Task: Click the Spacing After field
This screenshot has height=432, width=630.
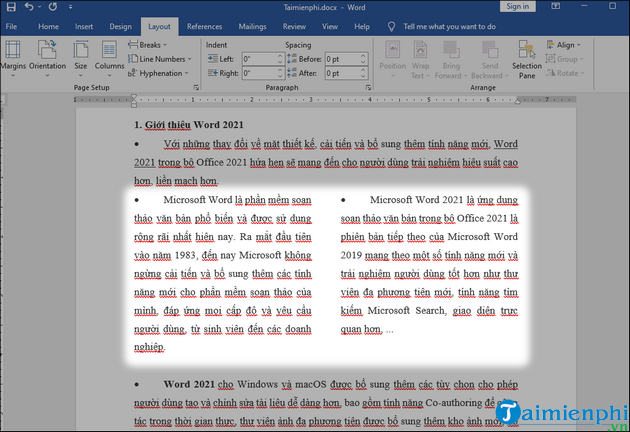Action: tap(342, 73)
